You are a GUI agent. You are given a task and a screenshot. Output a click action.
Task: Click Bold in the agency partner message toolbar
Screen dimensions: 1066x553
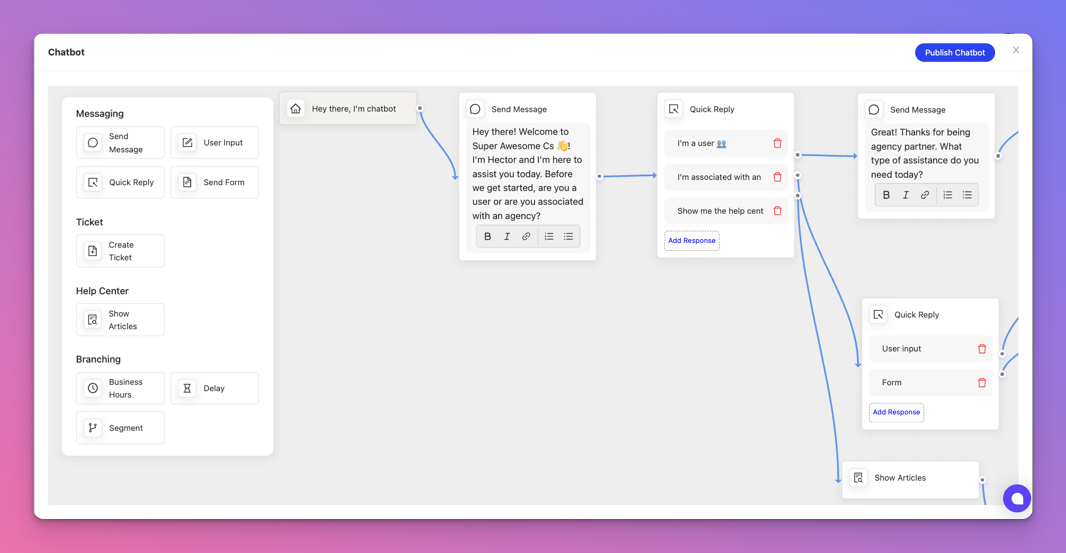click(x=886, y=195)
